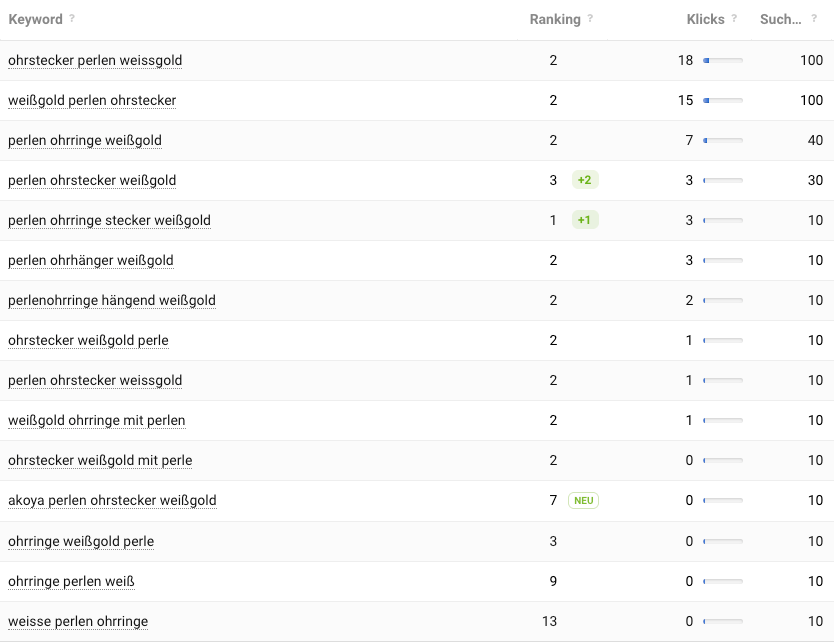The height and width of the screenshot is (642, 834).
Task: Open keyword ohrstecker perlen weissgold
Action: point(95,61)
